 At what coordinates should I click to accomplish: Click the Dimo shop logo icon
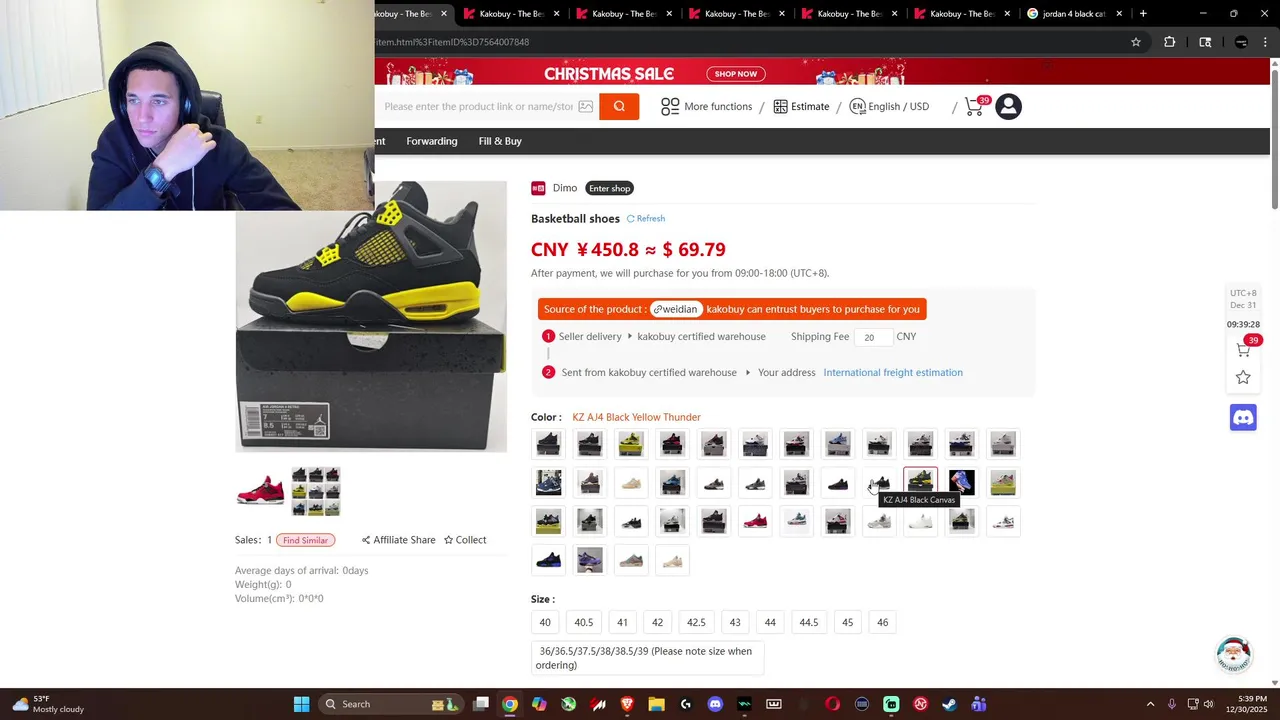538,188
